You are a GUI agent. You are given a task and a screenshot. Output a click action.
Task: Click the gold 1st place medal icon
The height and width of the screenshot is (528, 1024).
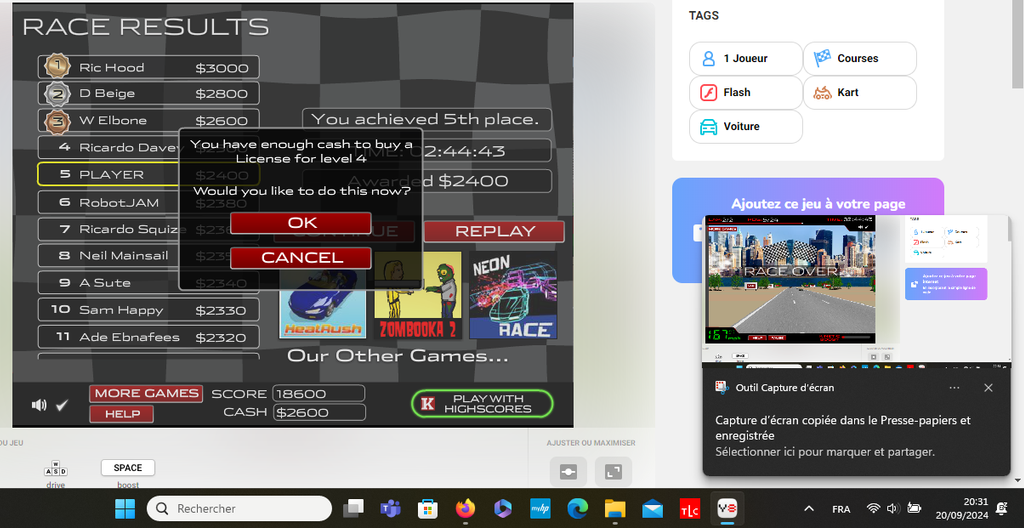point(57,67)
